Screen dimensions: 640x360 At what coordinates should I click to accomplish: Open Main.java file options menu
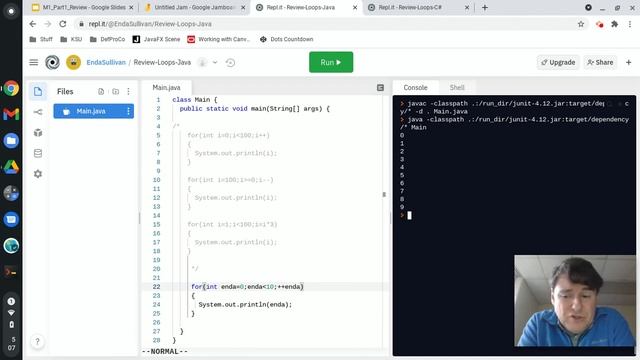[129, 111]
